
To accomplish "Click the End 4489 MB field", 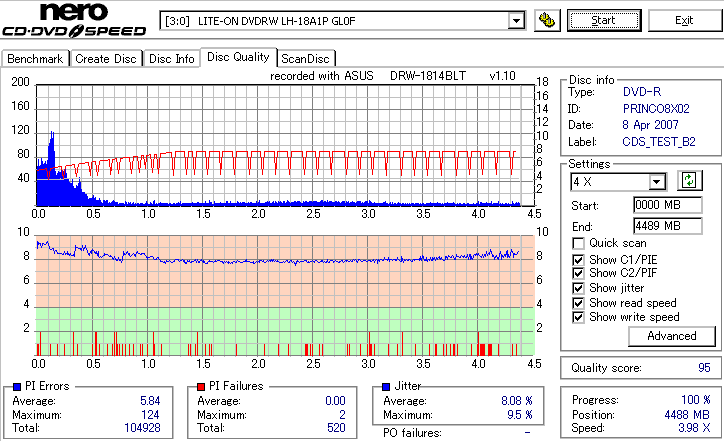I will pyautogui.click(x=668, y=226).
